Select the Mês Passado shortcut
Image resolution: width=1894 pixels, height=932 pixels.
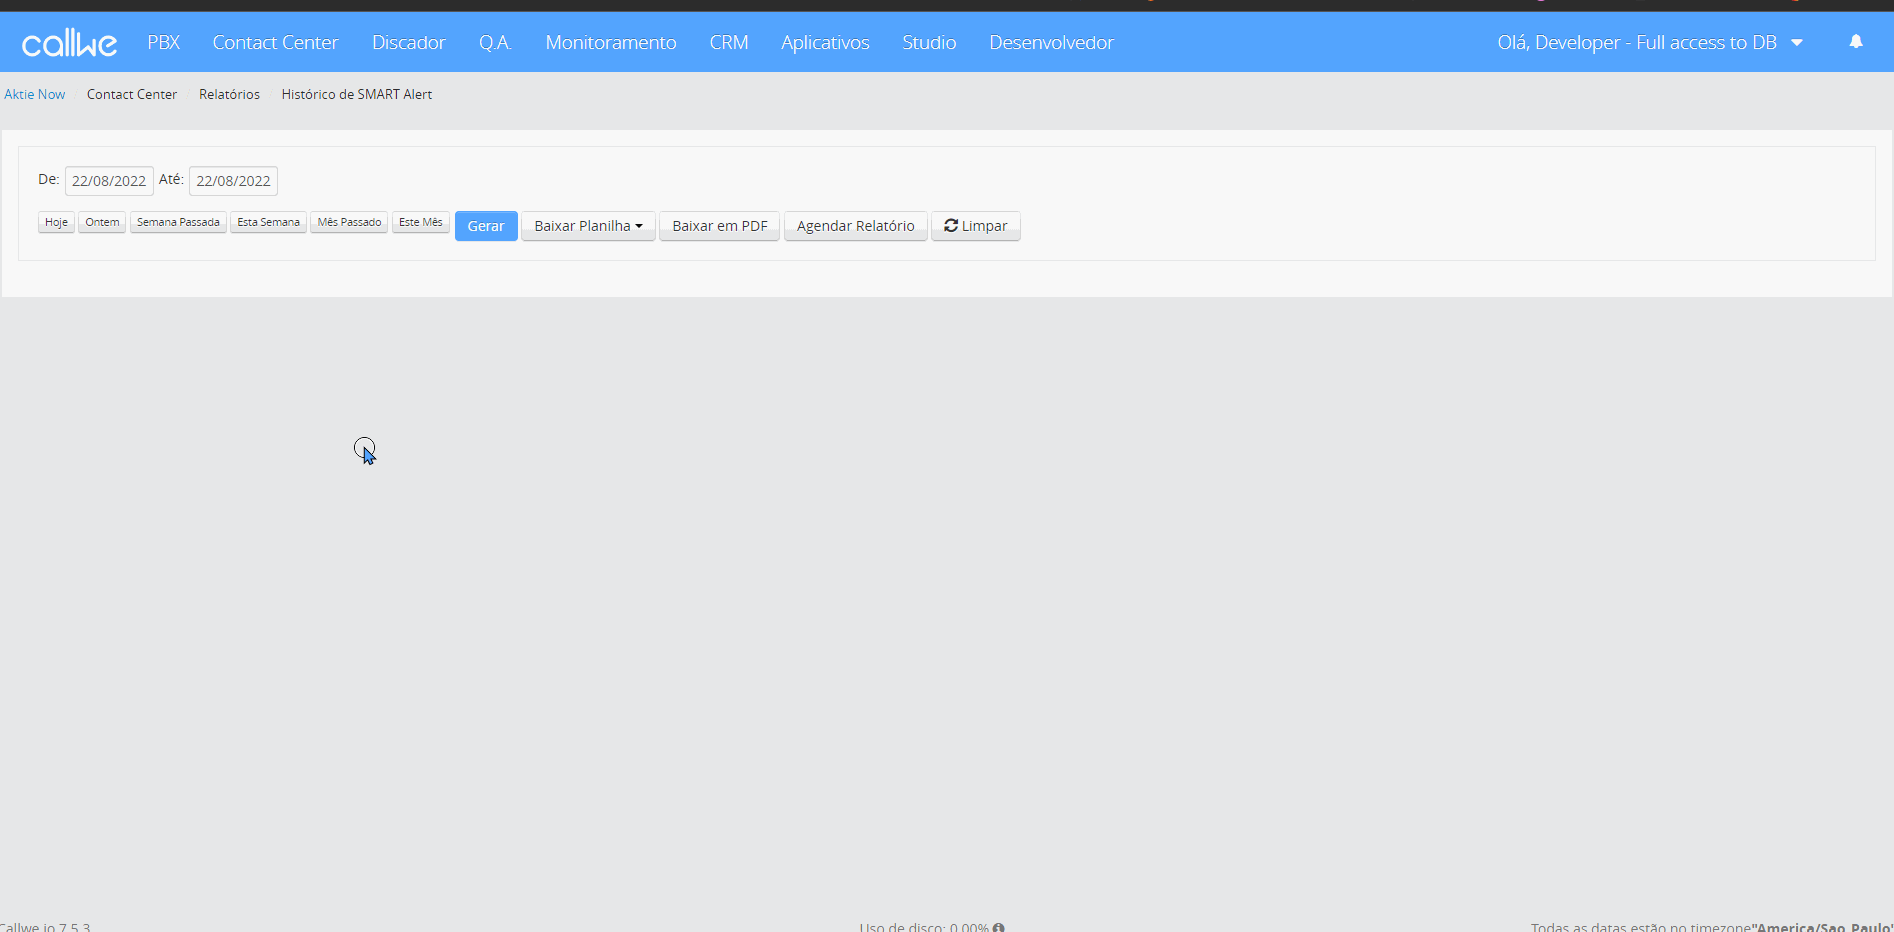pos(349,222)
